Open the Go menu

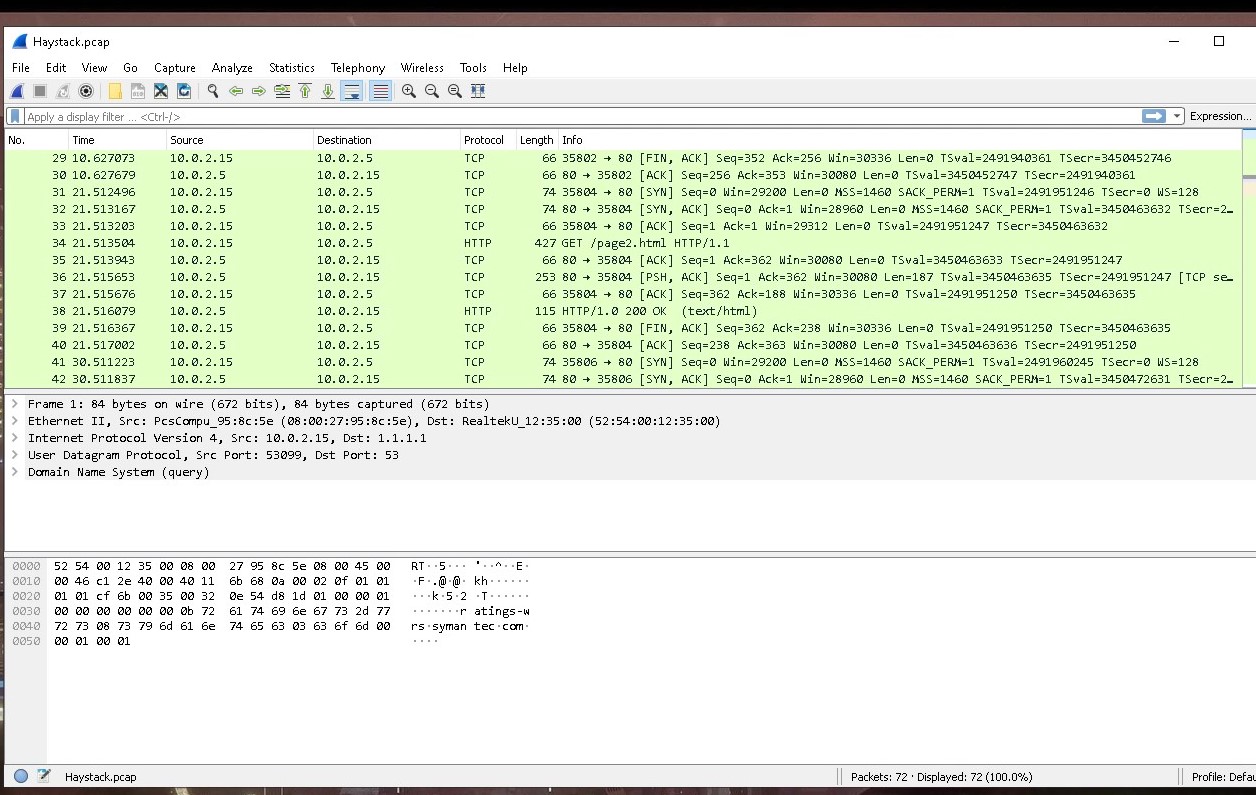pos(130,68)
